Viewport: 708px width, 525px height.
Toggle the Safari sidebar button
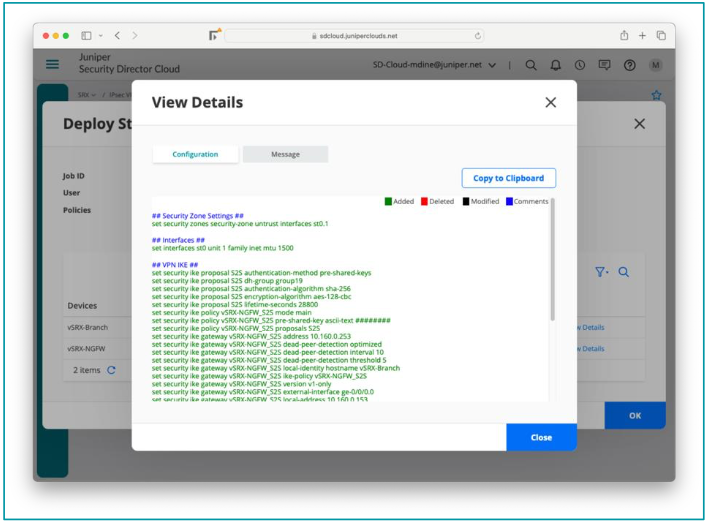pos(87,35)
